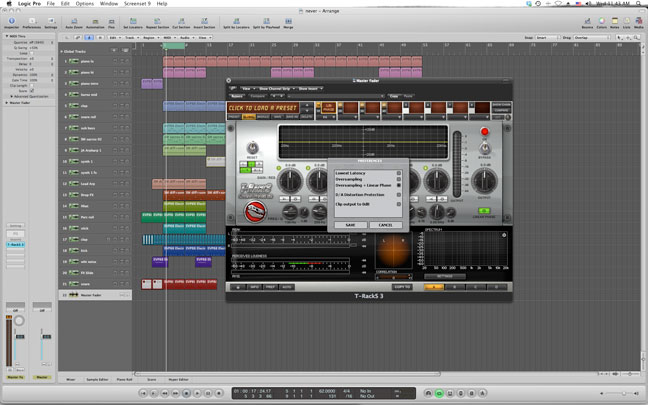Viewport: 648px width, 405px height.
Task: Click the Repeat Section icon
Action: [x=157, y=22]
